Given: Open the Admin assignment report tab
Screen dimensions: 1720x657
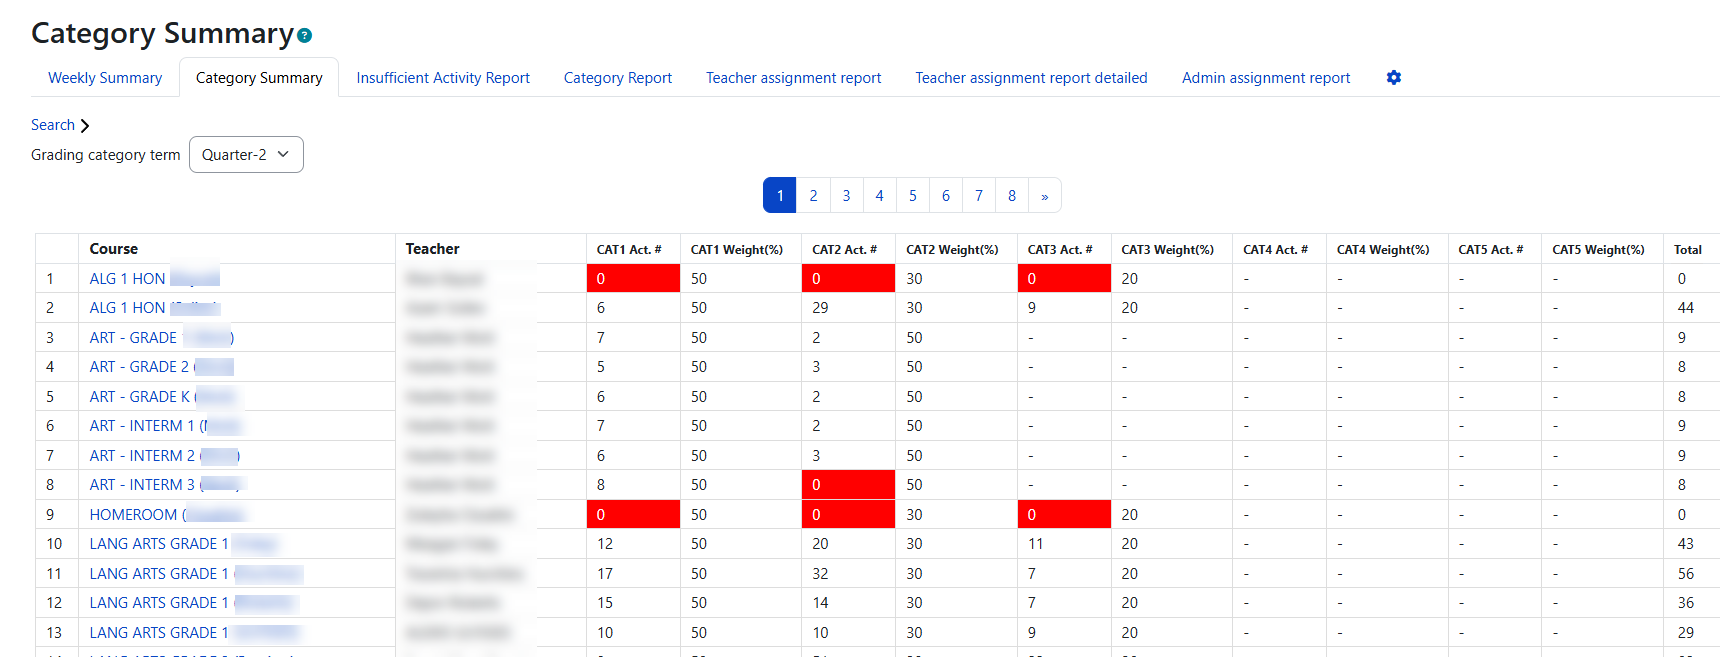Looking at the screenshot, I should pos(1266,78).
